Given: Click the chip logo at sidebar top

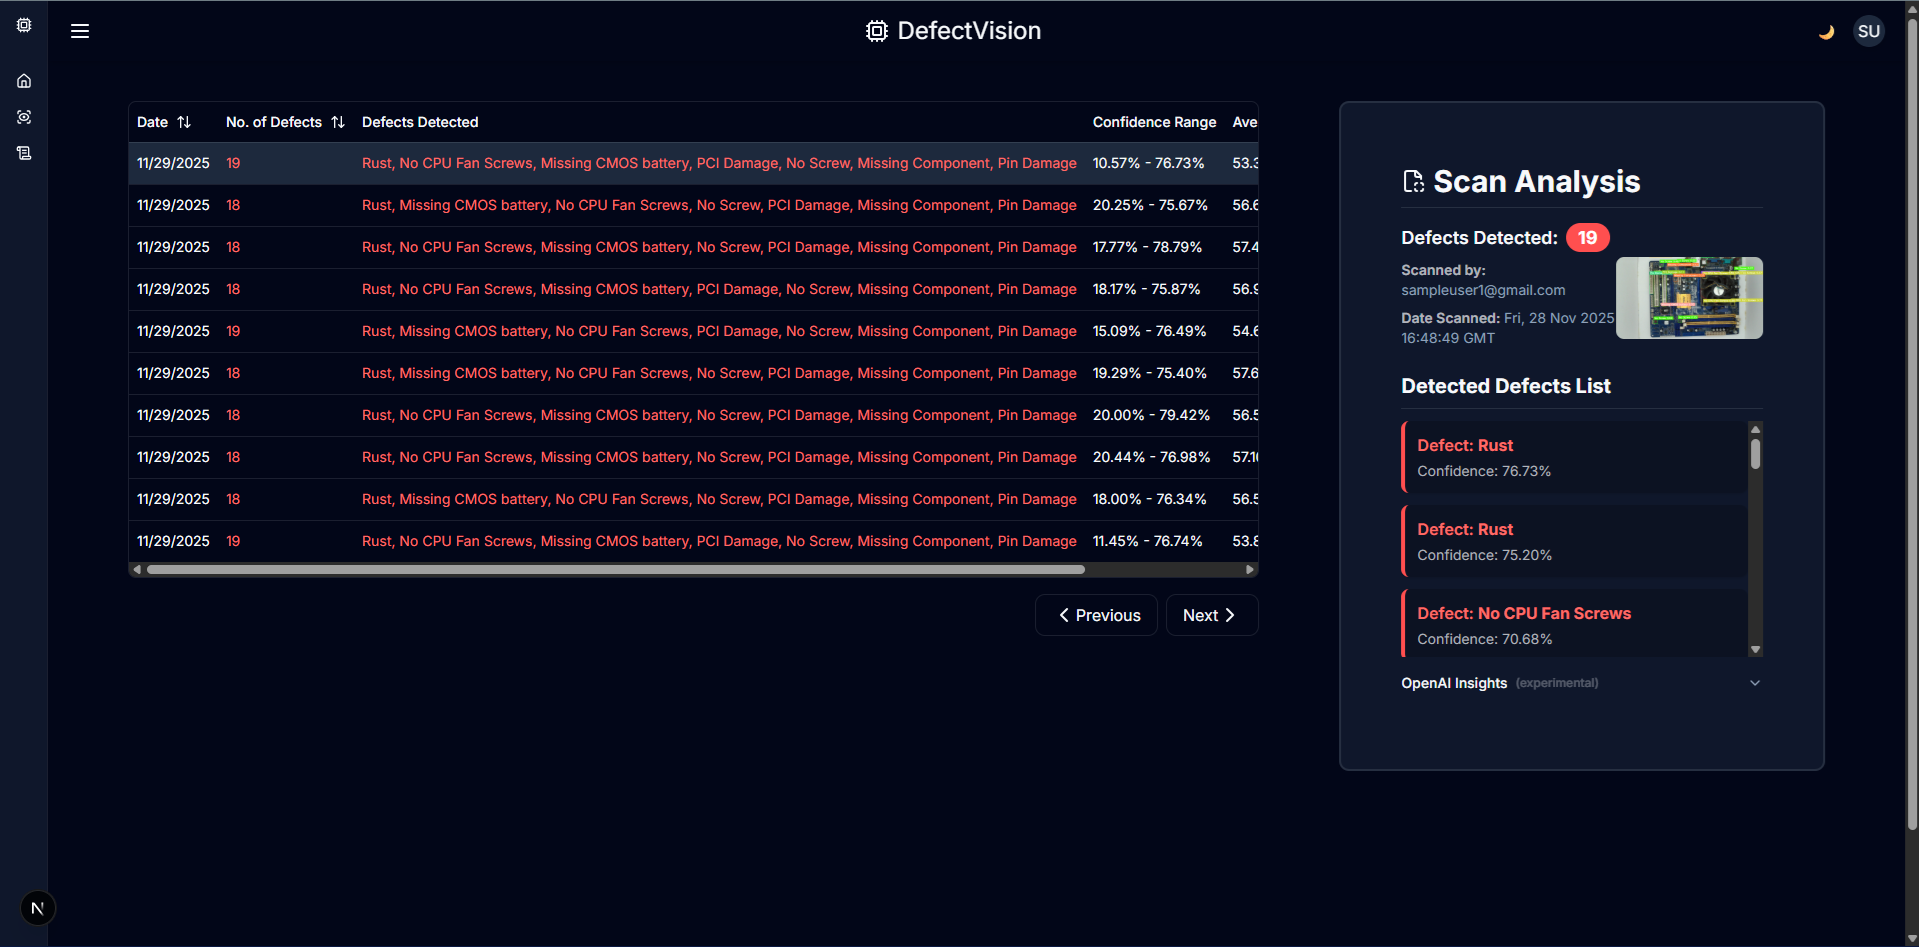Looking at the screenshot, I should (24, 25).
